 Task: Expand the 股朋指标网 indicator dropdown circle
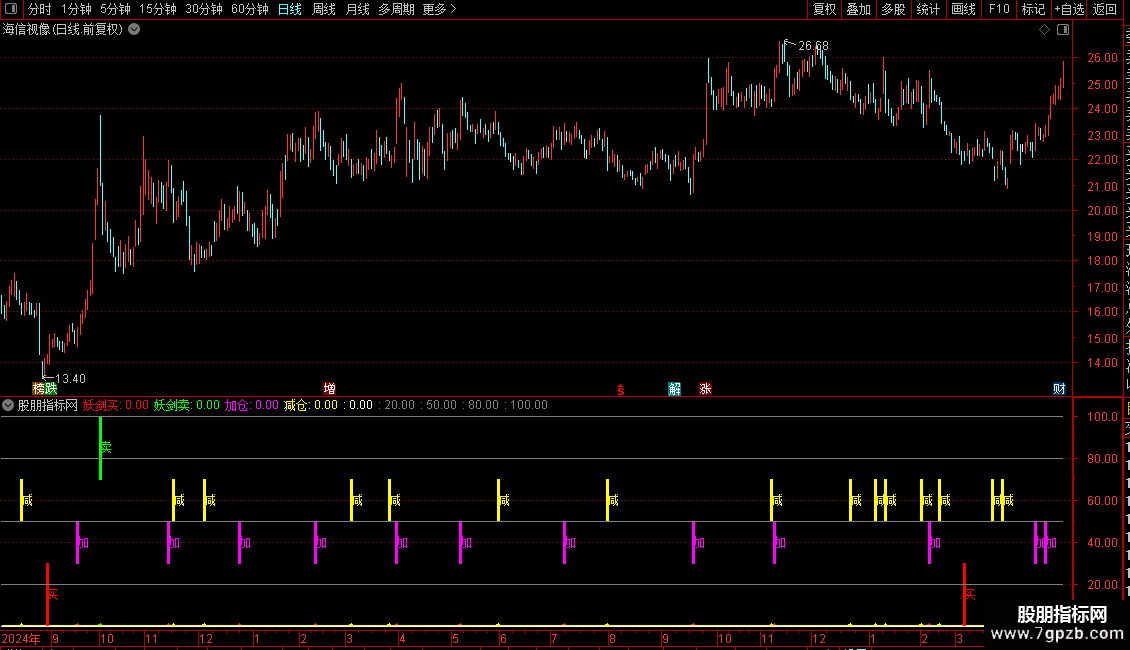coord(8,405)
